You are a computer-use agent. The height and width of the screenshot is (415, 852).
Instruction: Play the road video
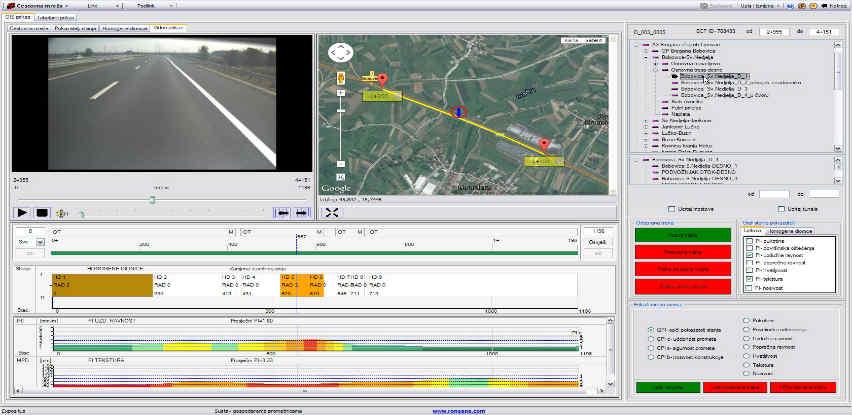click(x=22, y=213)
